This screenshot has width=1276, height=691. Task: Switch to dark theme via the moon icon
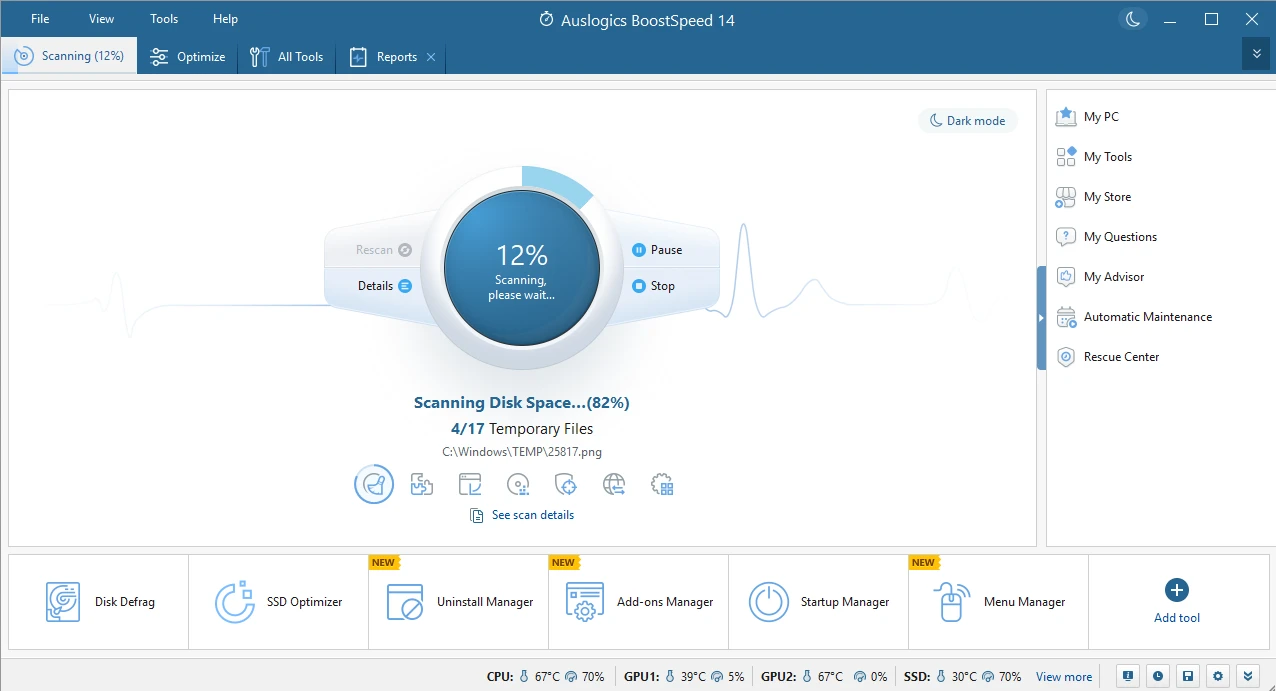[1131, 18]
